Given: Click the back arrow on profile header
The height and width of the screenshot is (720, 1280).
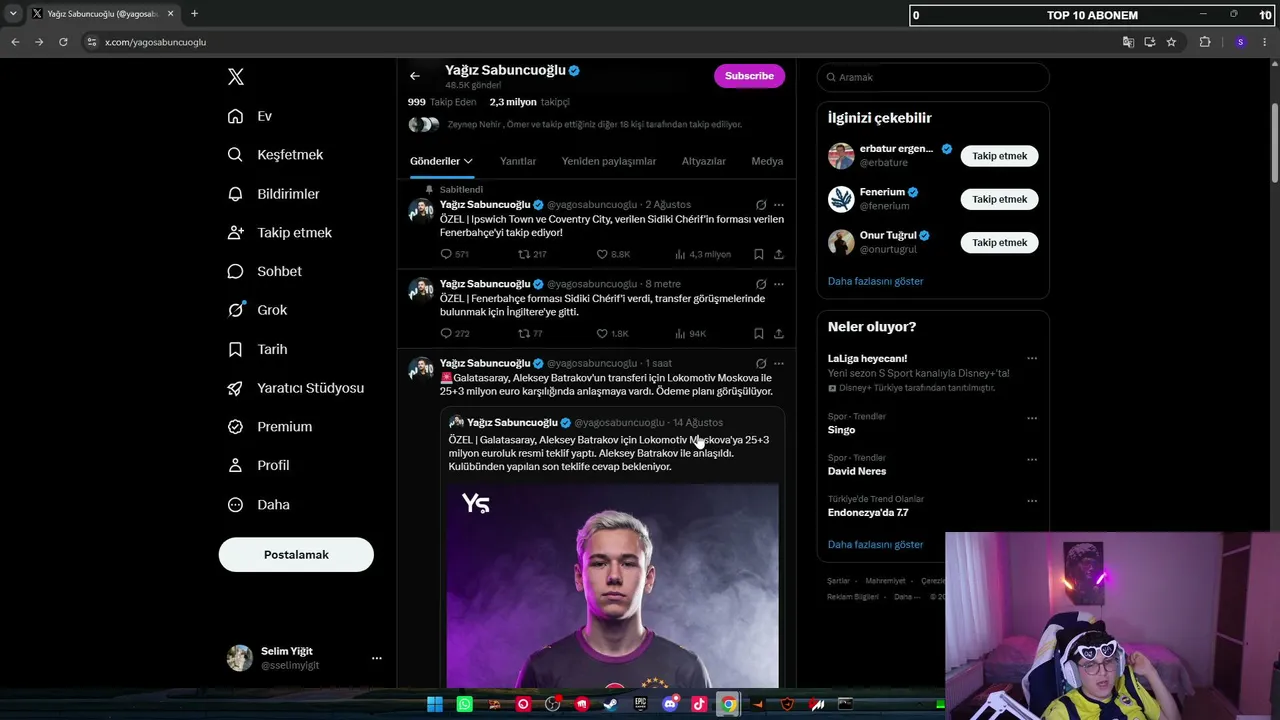Looking at the screenshot, I should (415, 76).
